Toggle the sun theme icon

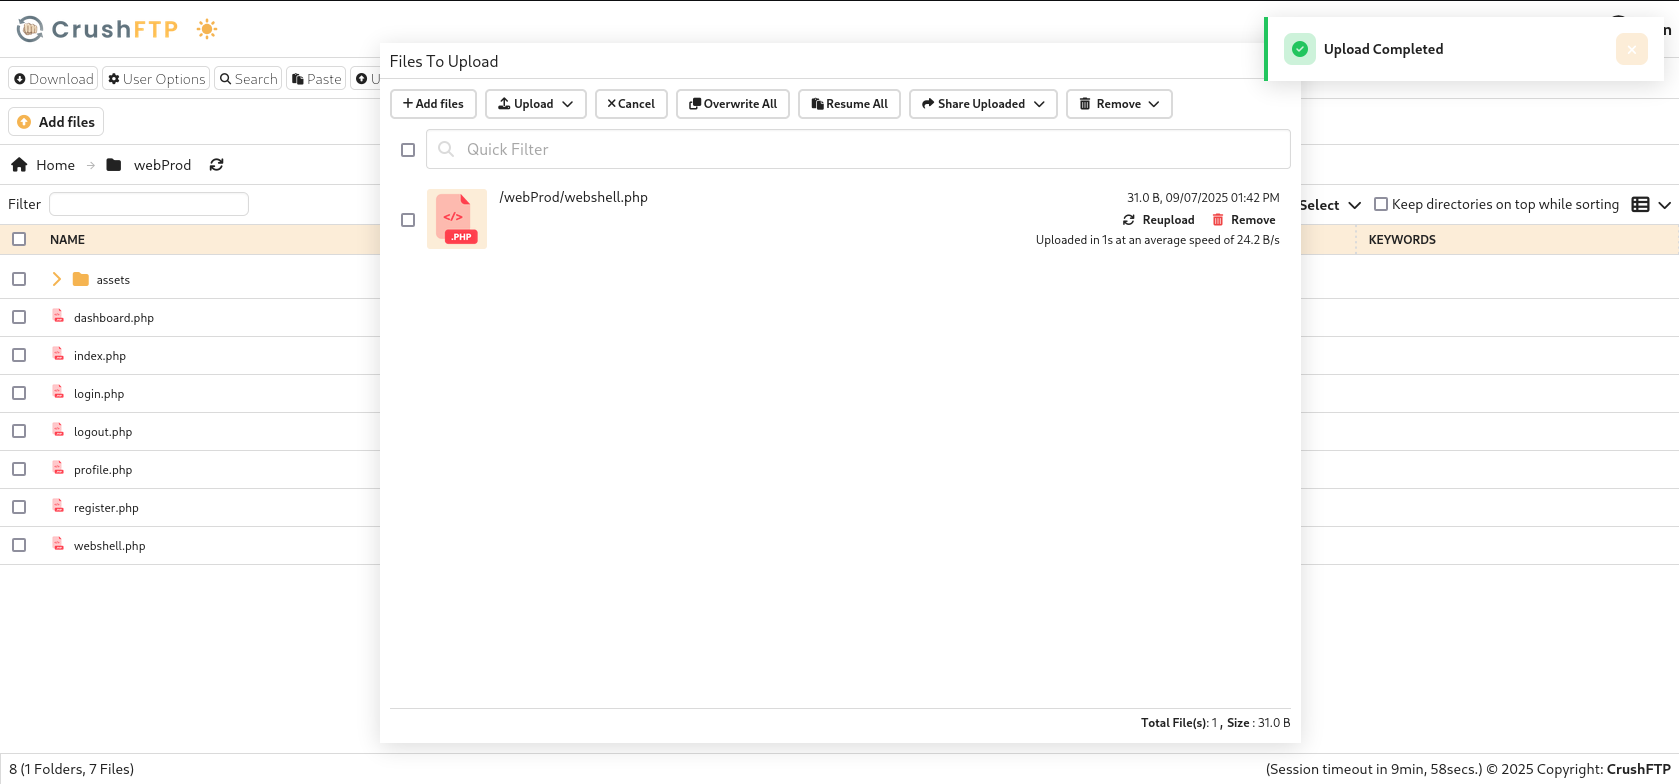207,29
